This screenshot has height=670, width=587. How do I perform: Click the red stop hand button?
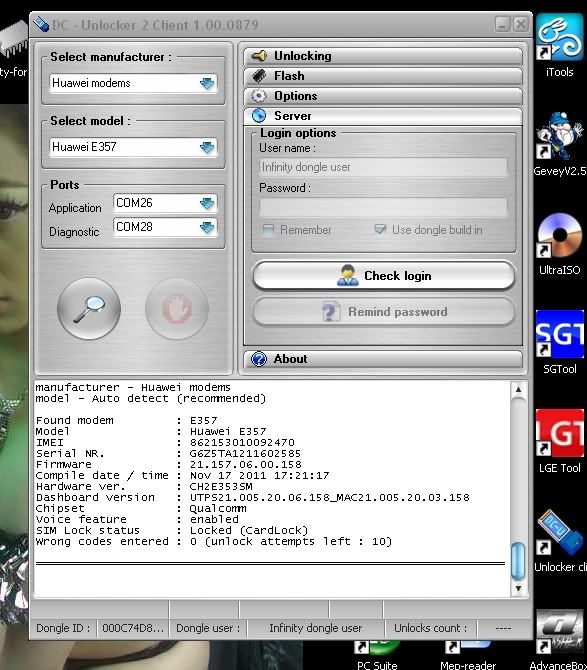coord(177,309)
